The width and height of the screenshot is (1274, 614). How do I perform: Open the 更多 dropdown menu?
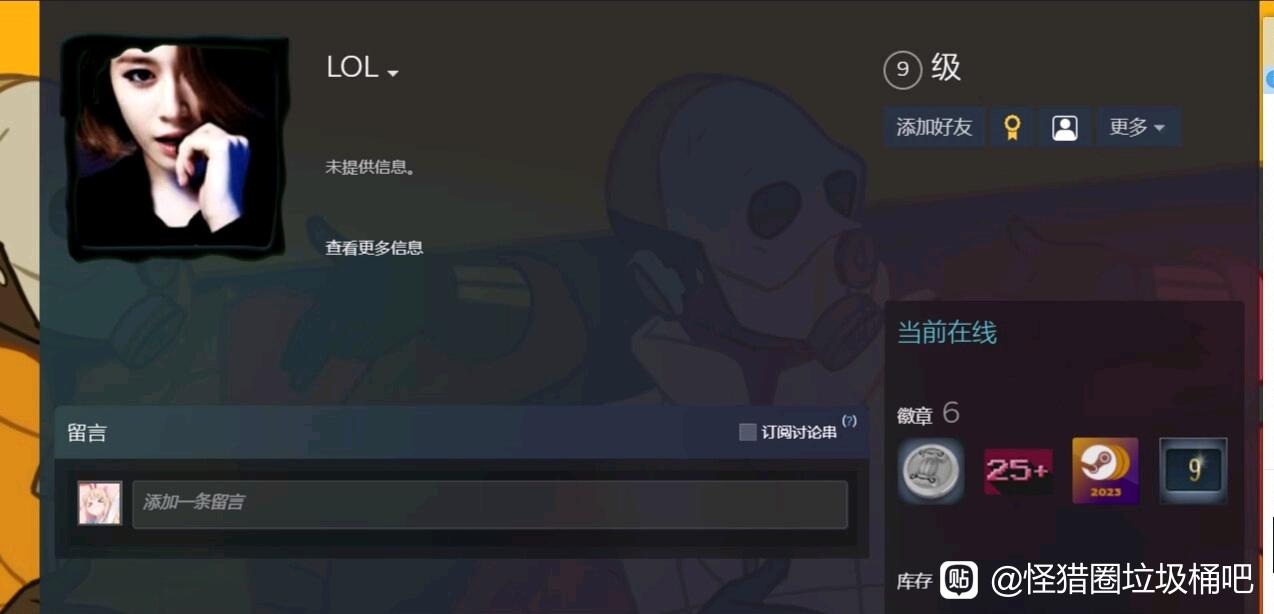click(x=1139, y=127)
